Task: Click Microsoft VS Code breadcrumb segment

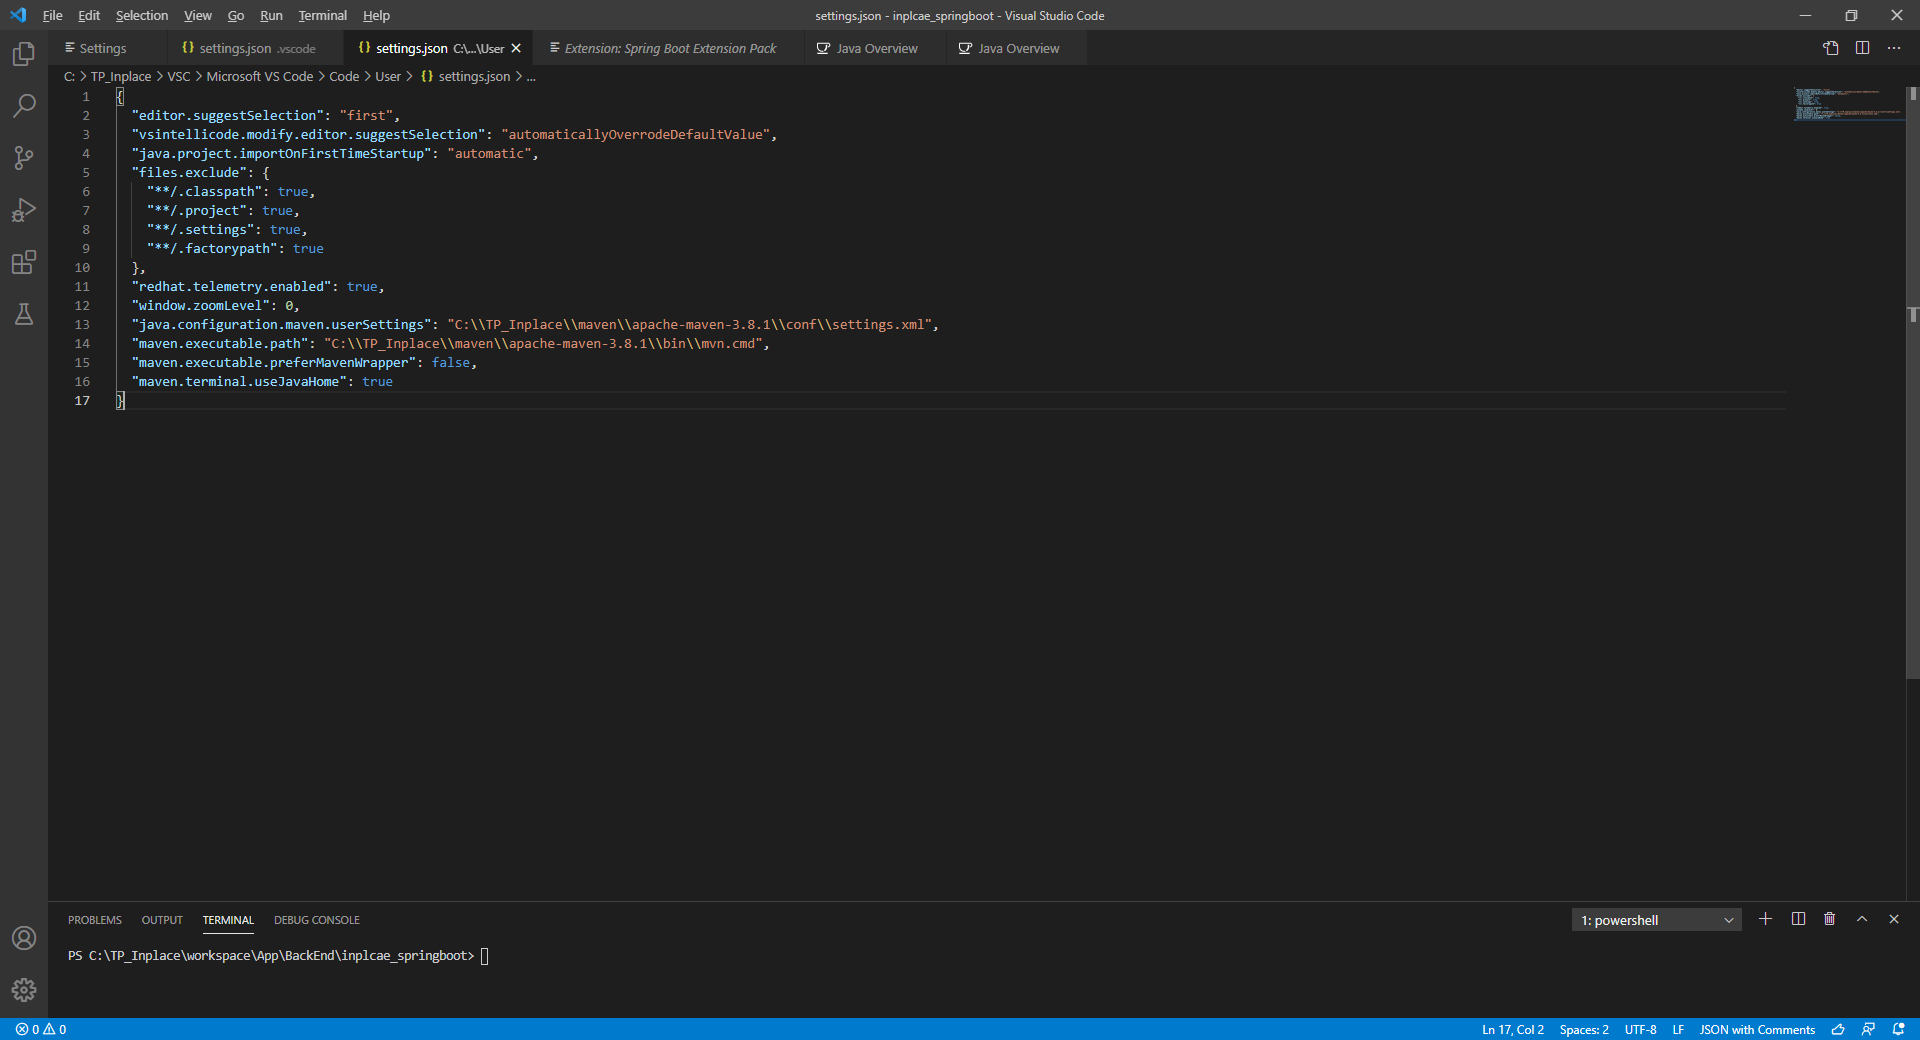Action: [260, 77]
